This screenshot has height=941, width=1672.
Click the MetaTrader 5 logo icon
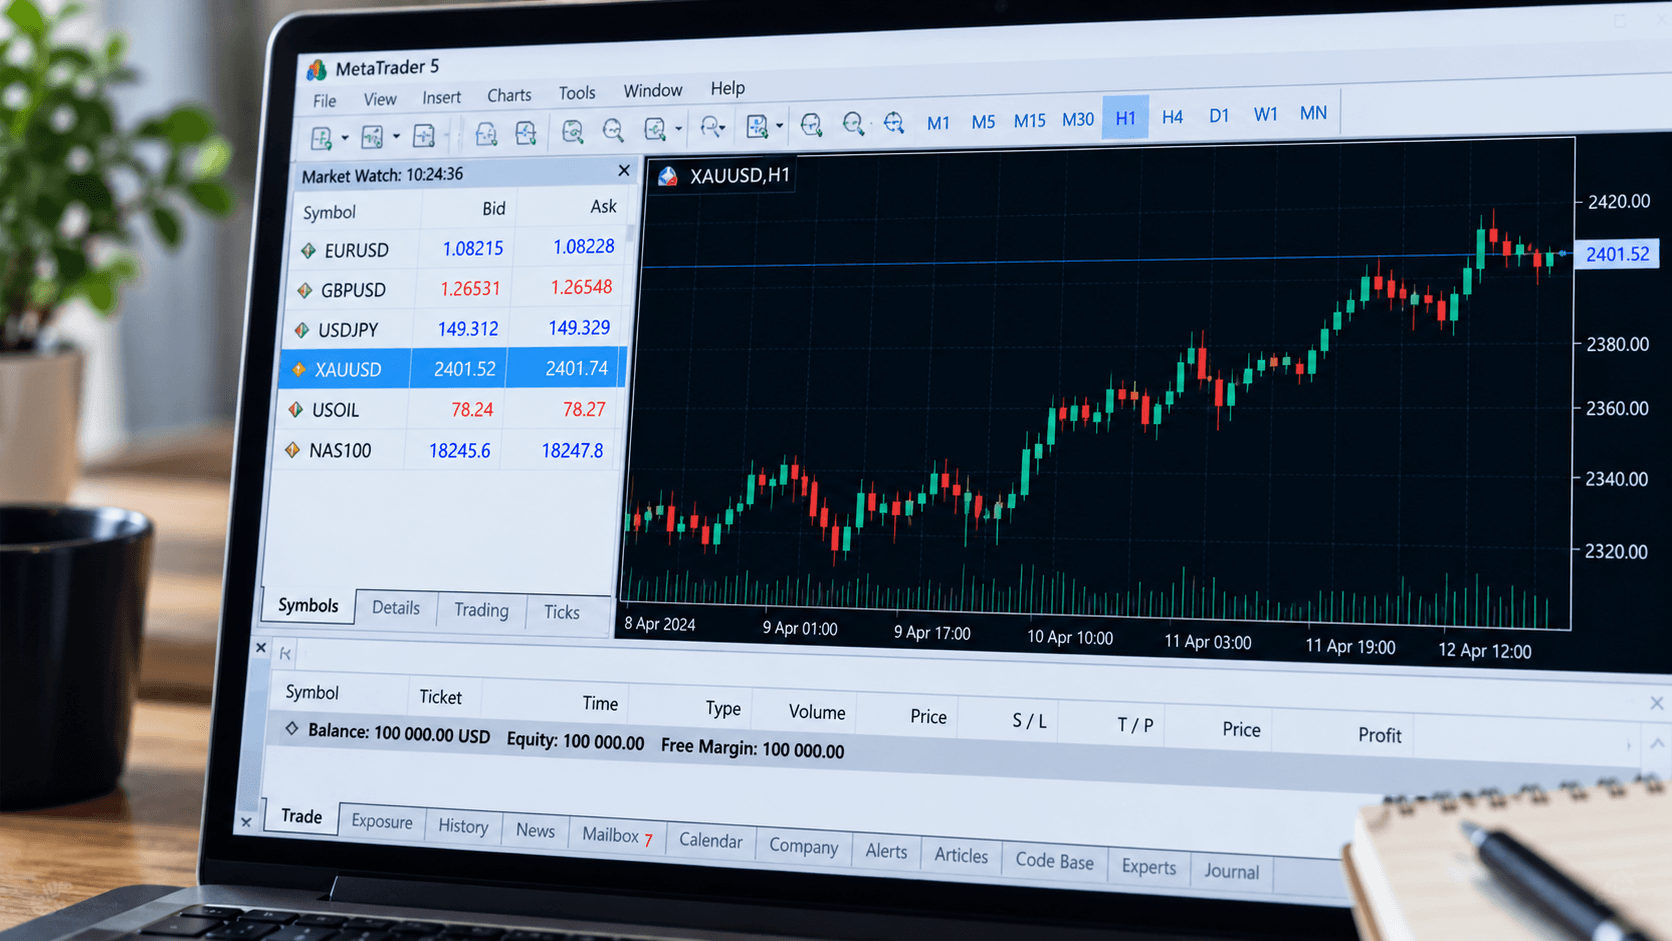coord(317,69)
